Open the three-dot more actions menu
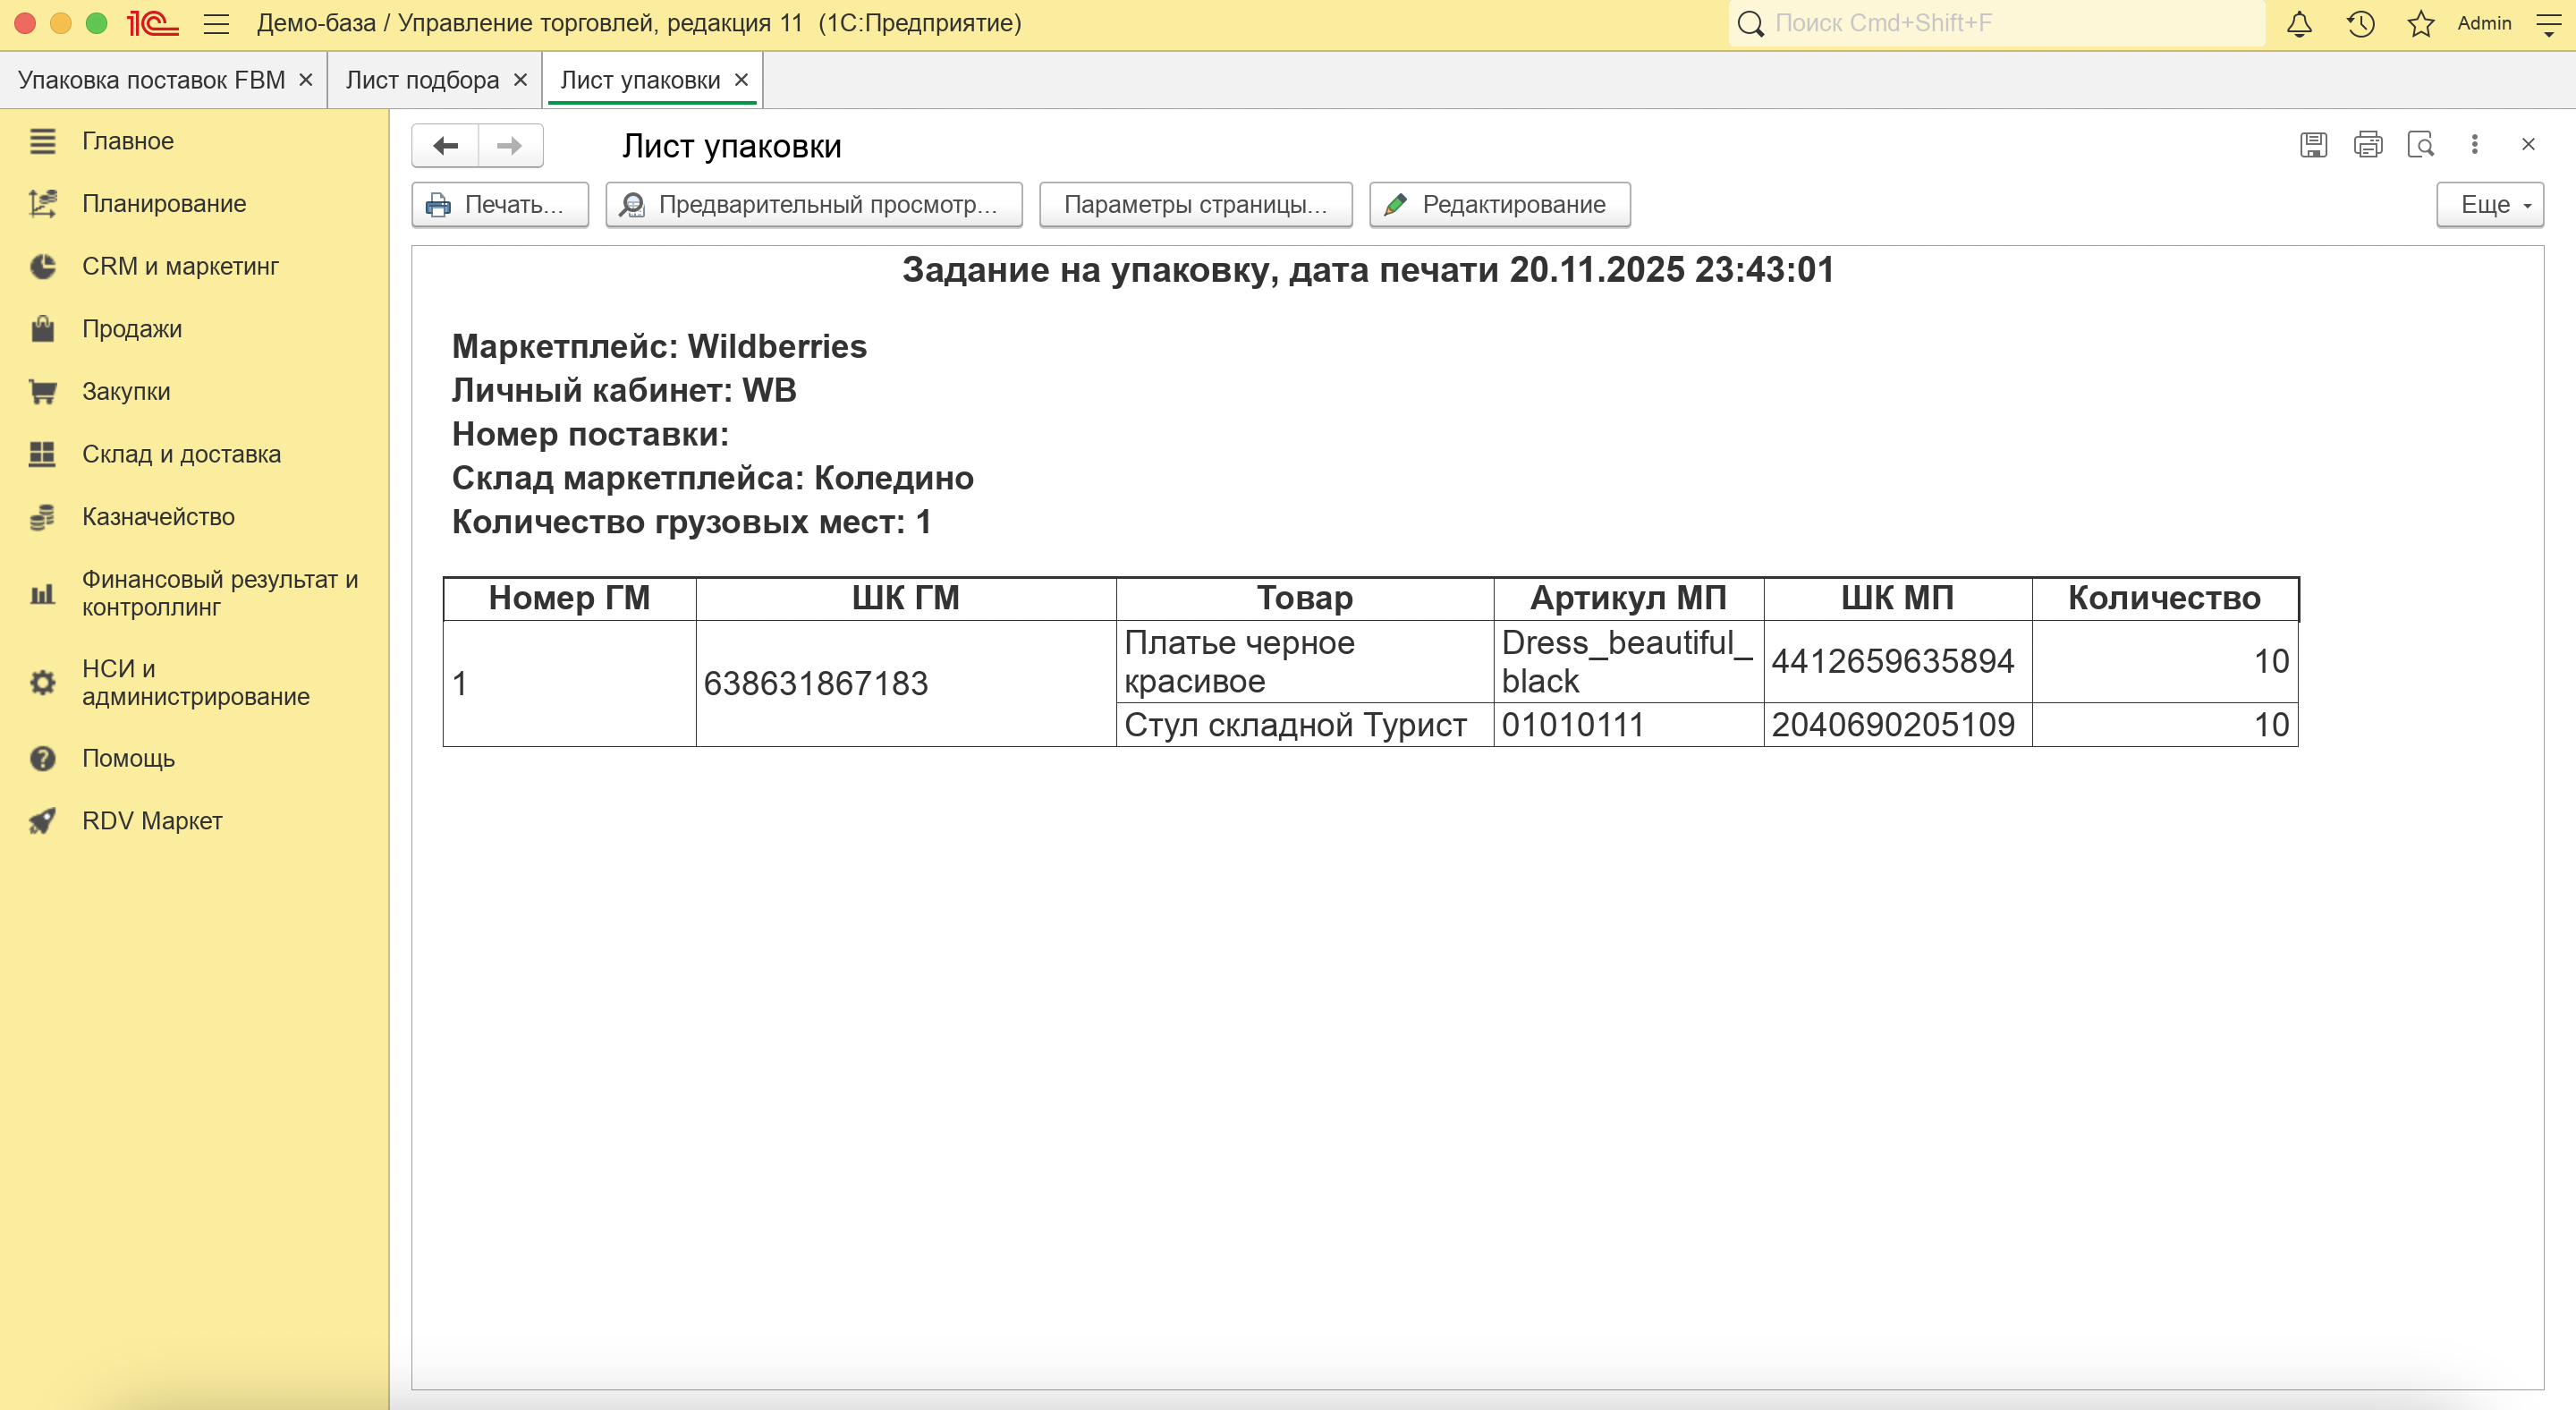This screenshot has height=1410, width=2576. [x=2474, y=145]
